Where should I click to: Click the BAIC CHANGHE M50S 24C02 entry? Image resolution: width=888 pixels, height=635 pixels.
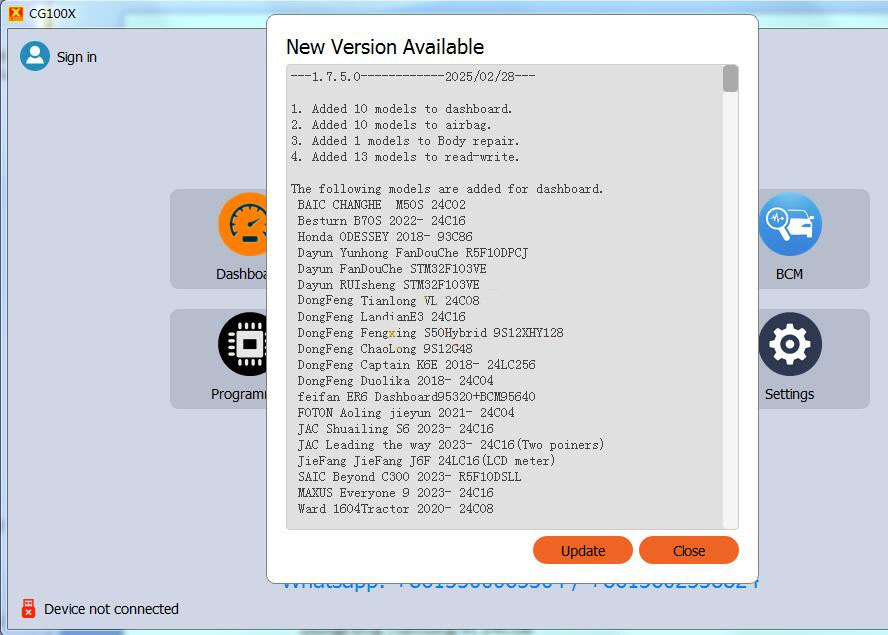382,204
